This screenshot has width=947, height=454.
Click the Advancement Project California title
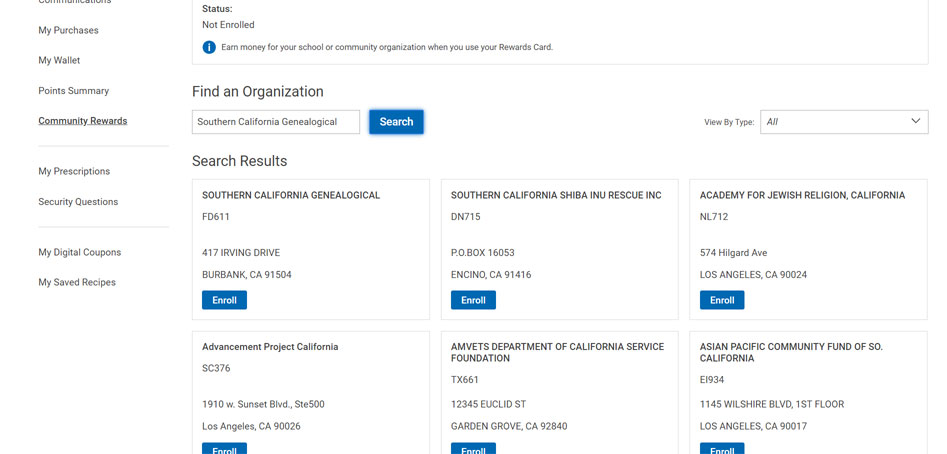pos(270,347)
